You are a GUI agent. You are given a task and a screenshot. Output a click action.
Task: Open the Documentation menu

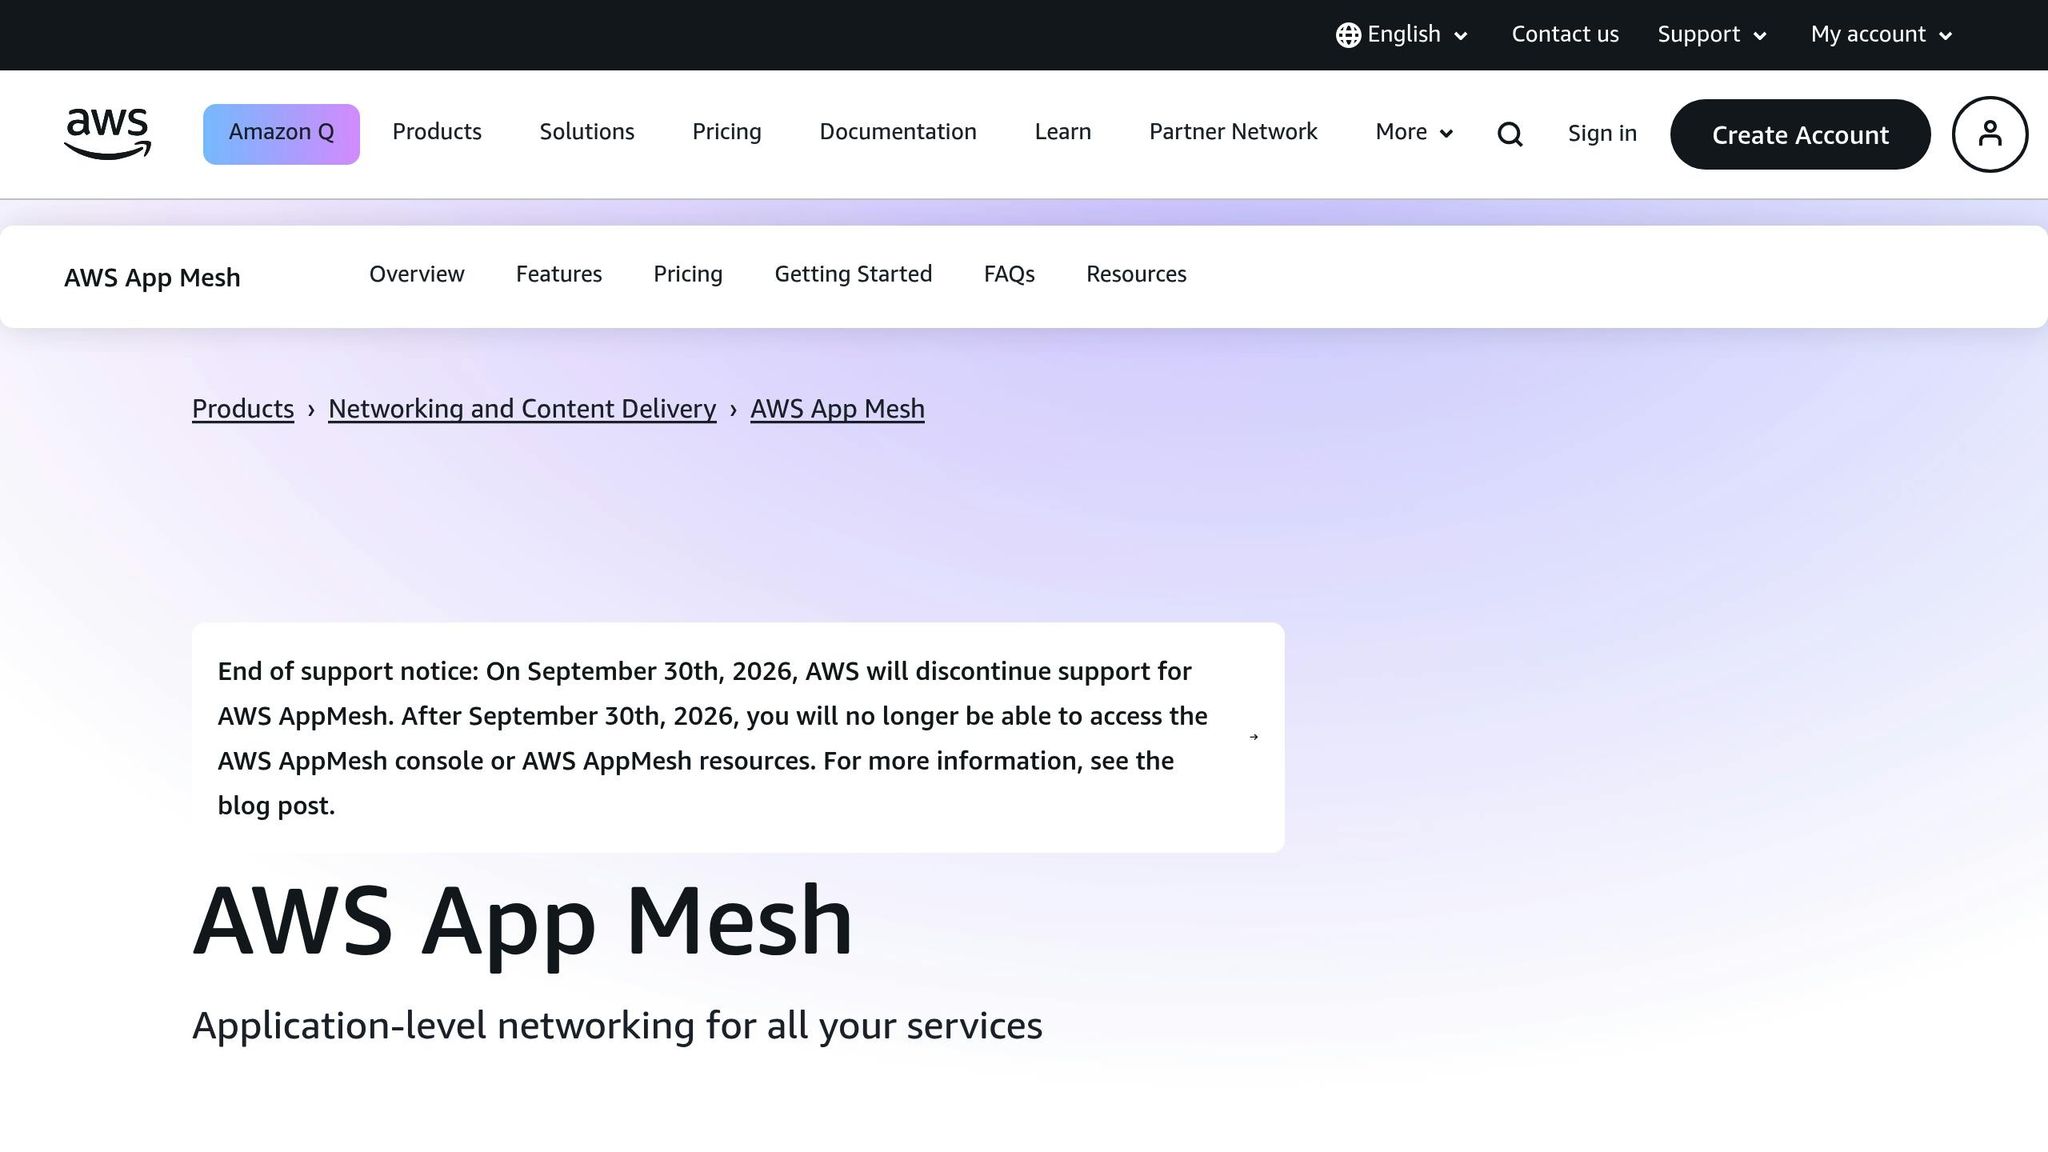898,132
